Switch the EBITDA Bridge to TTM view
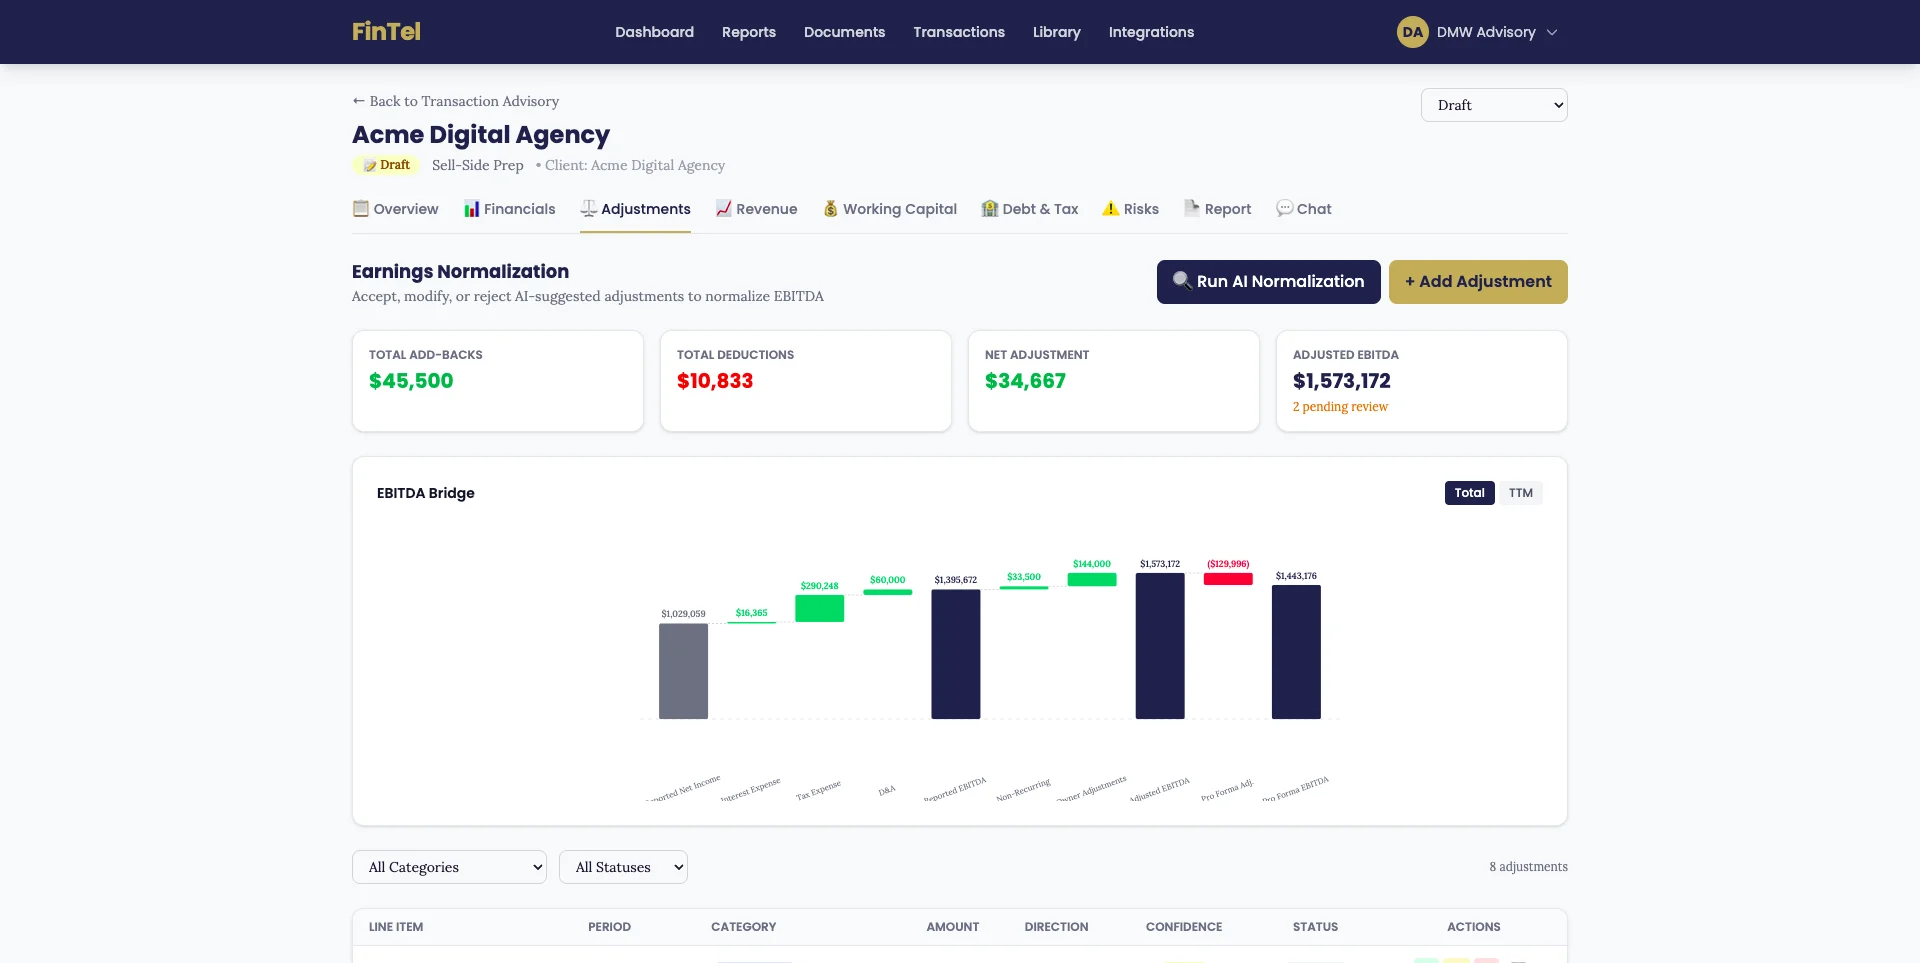The image size is (1920, 963). 1520,492
